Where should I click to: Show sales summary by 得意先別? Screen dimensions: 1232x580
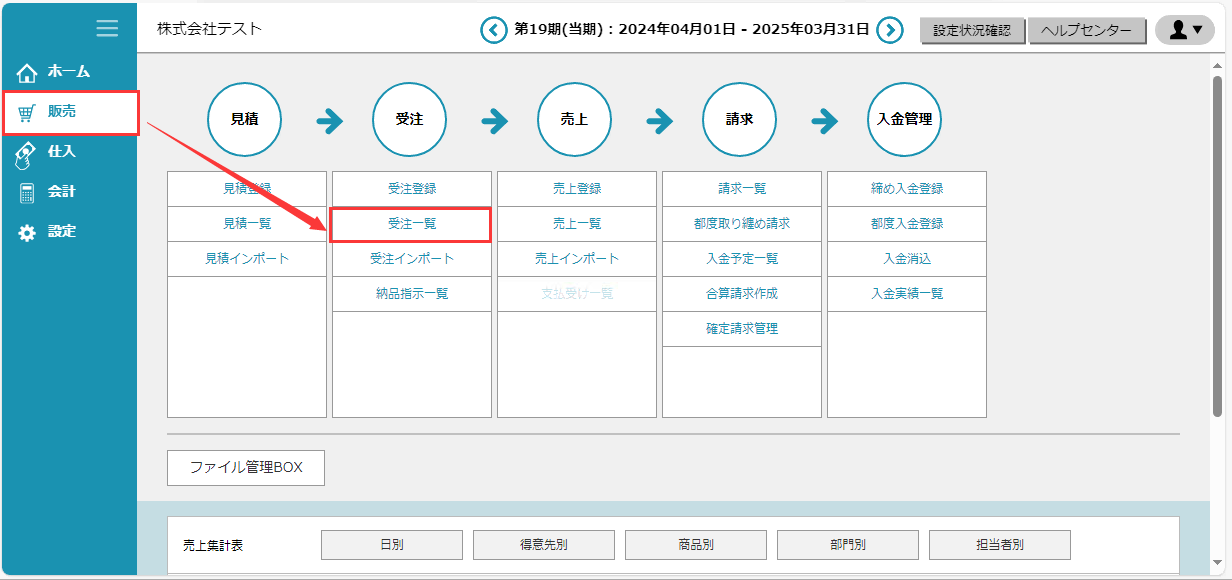click(544, 545)
